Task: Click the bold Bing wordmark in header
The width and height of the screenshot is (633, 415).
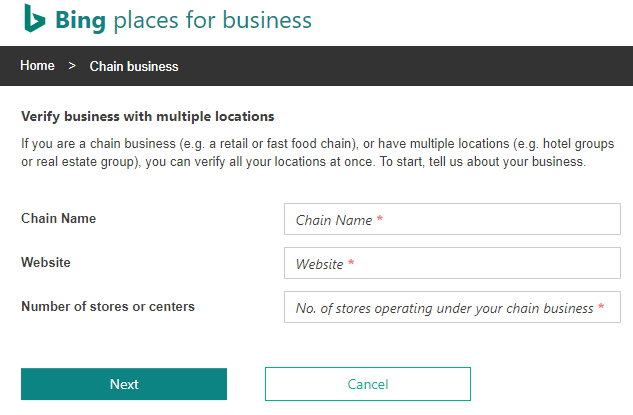Action: [82, 20]
